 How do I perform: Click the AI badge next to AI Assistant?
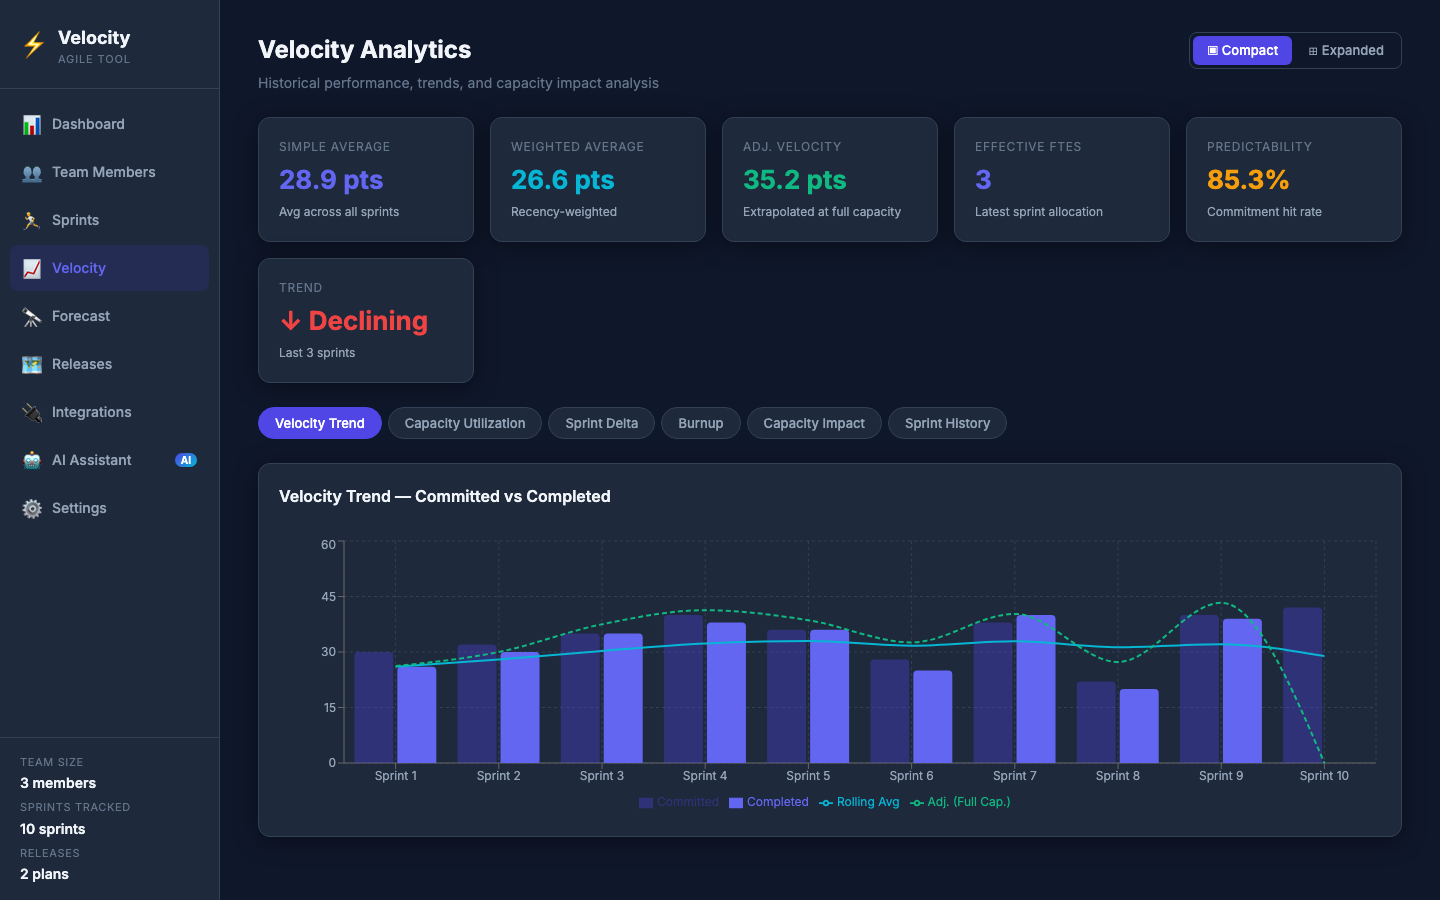[186, 460]
